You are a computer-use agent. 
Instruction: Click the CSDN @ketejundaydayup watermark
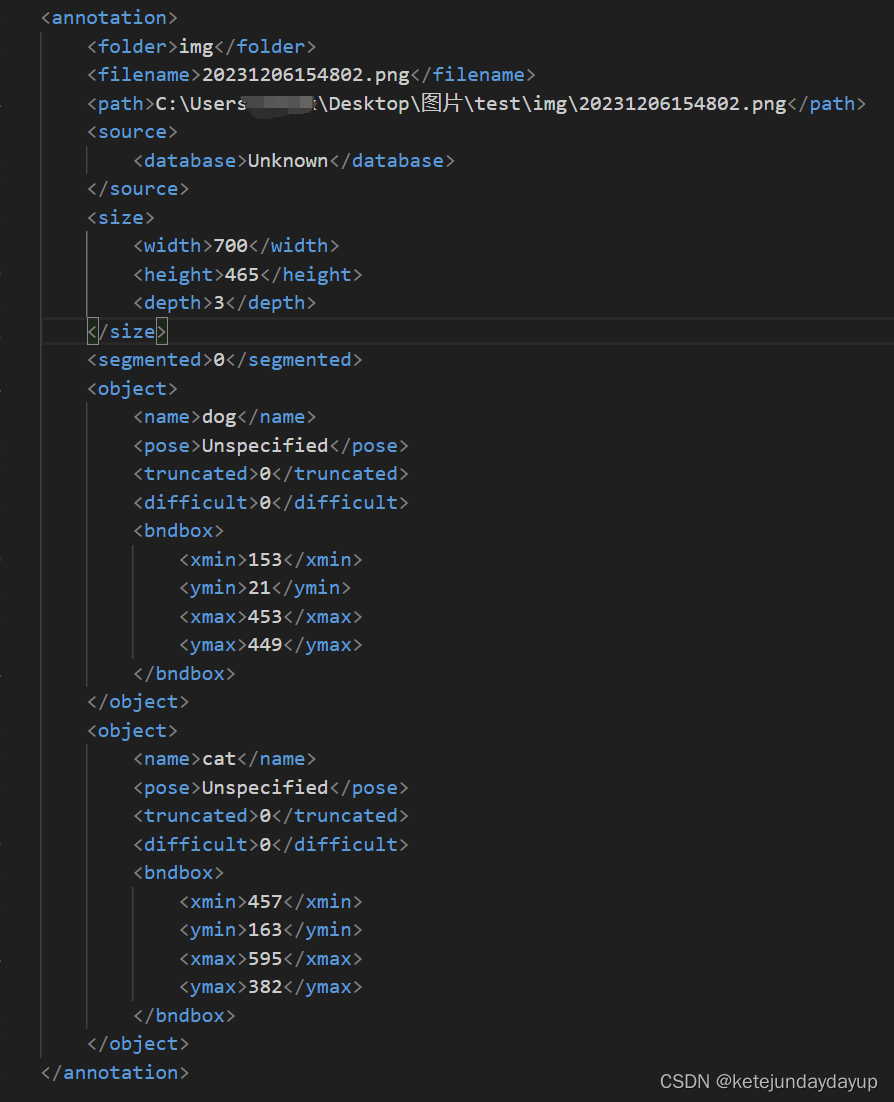pos(768,1082)
